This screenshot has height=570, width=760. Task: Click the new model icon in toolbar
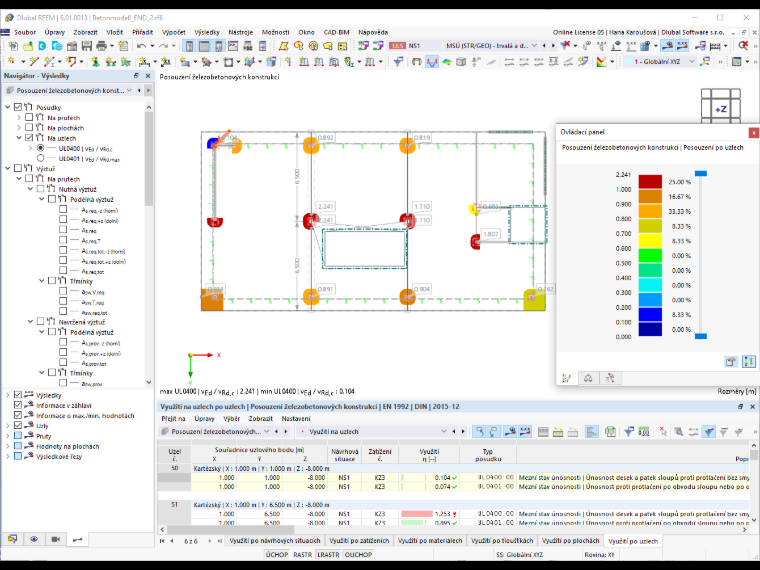coord(13,46)
